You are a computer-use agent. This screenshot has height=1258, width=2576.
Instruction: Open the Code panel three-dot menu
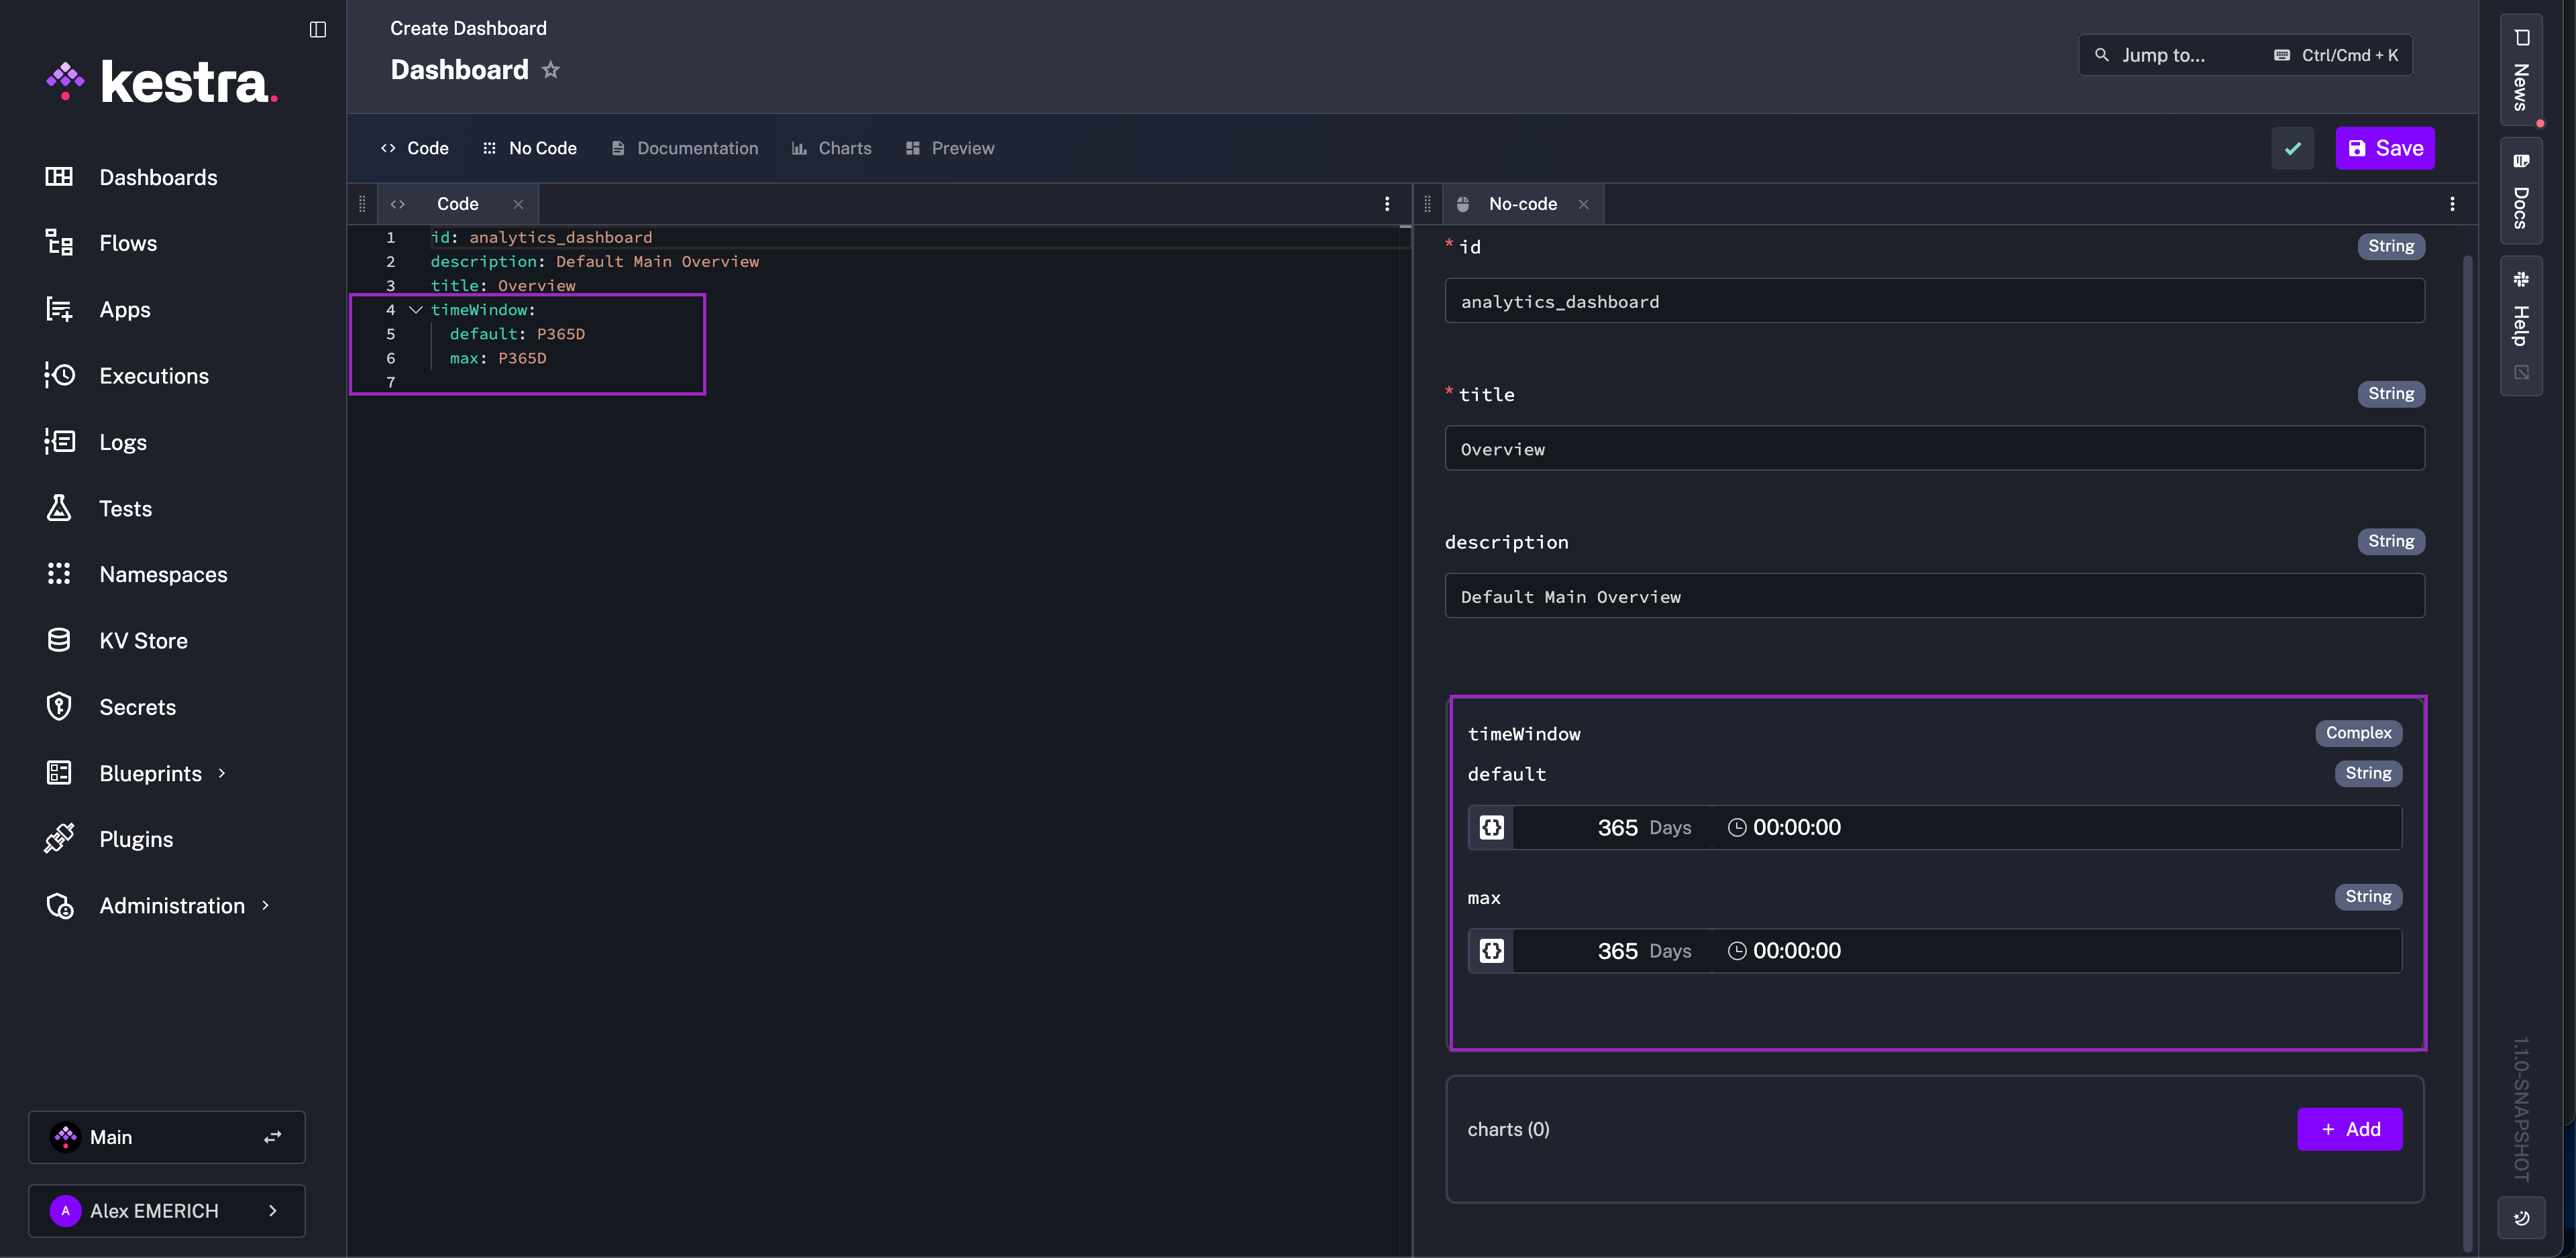pyautogui.click(x=1386, y=204)
